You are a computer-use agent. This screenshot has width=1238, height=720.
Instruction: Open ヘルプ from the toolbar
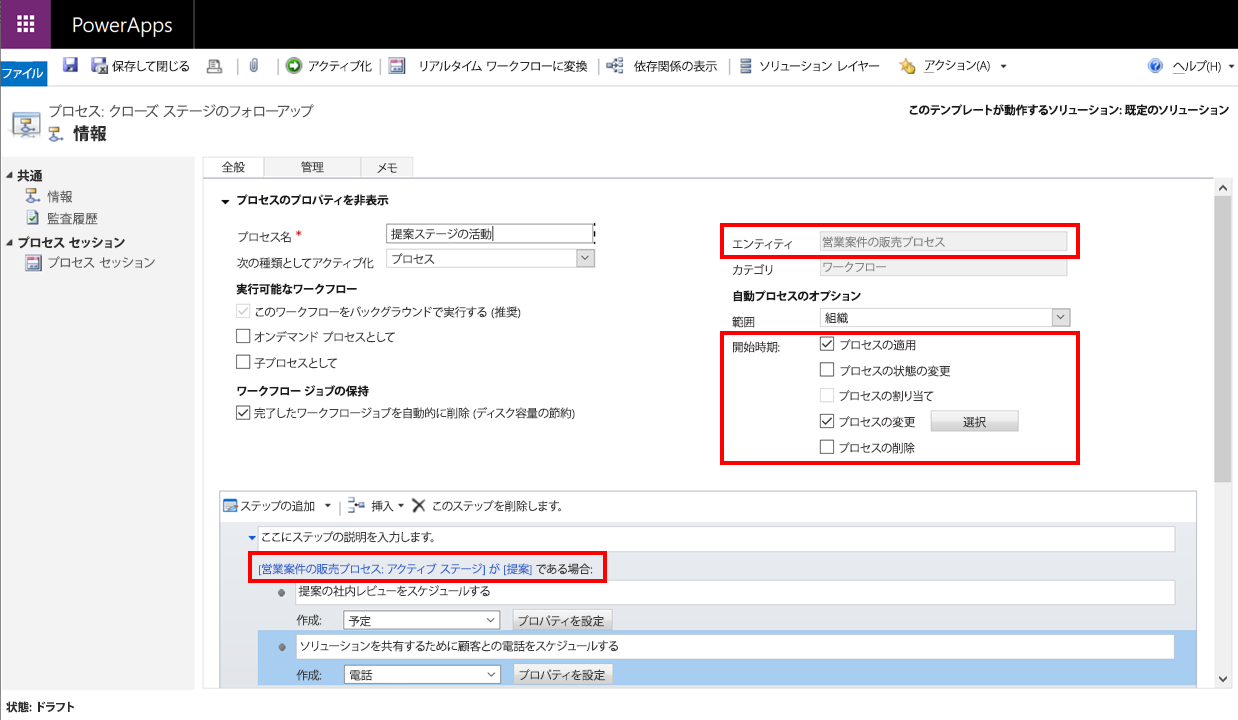(x=1198, y=66)
